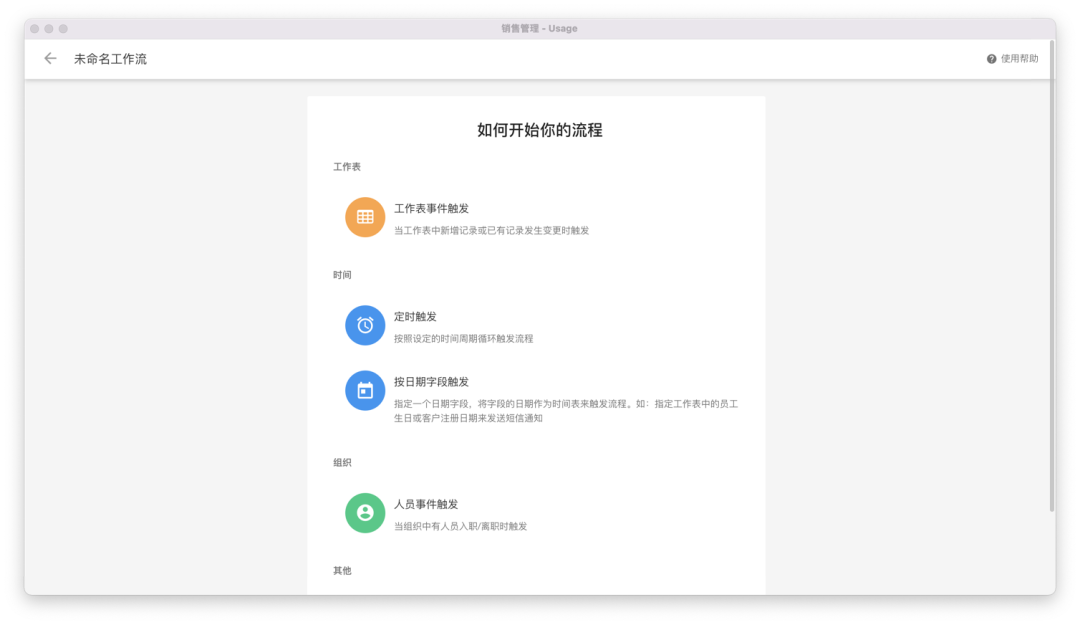This screenshot has width=1080, height=625.
Task: Click the back arrow icon
Action: point(50,59)
